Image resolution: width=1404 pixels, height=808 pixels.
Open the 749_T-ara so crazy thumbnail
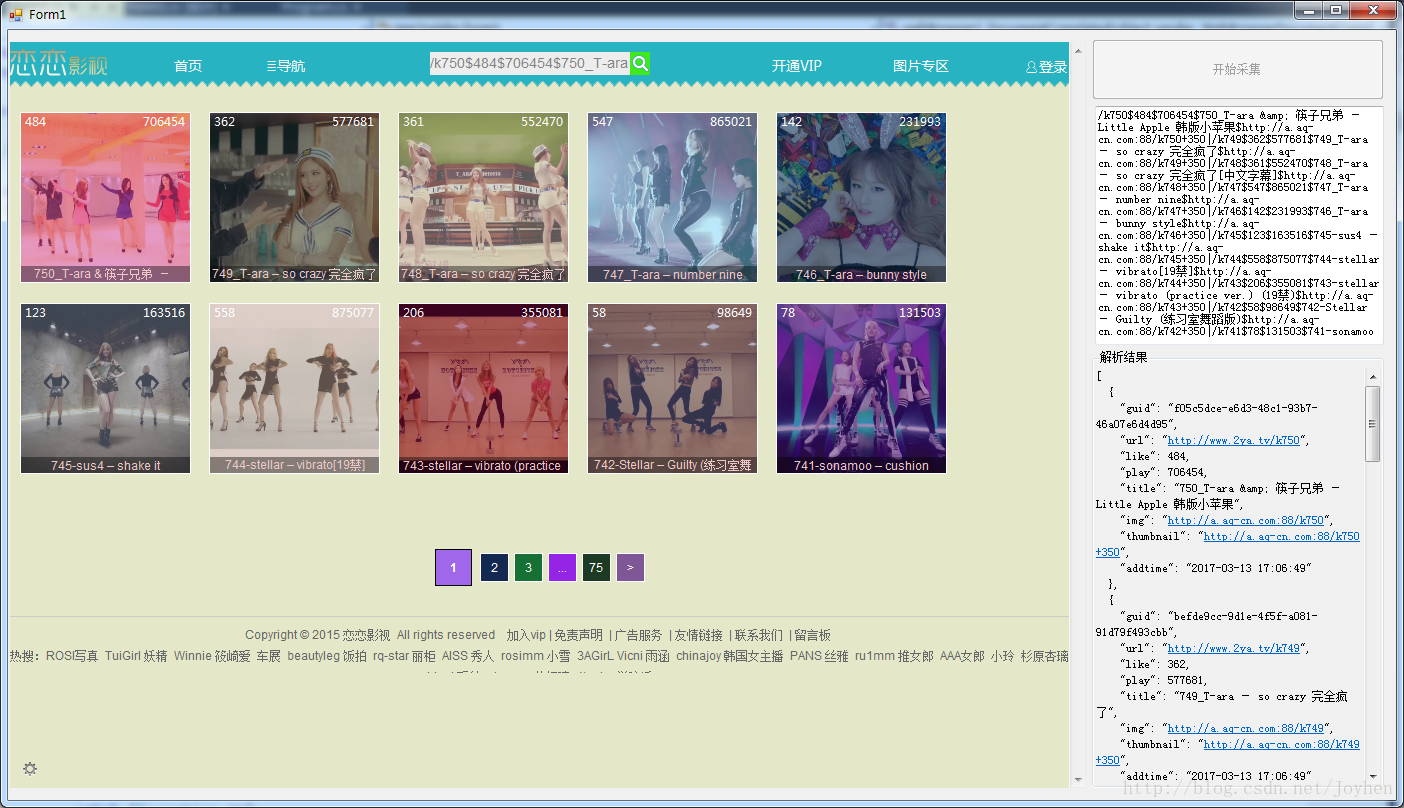click(x=294, y=198)
